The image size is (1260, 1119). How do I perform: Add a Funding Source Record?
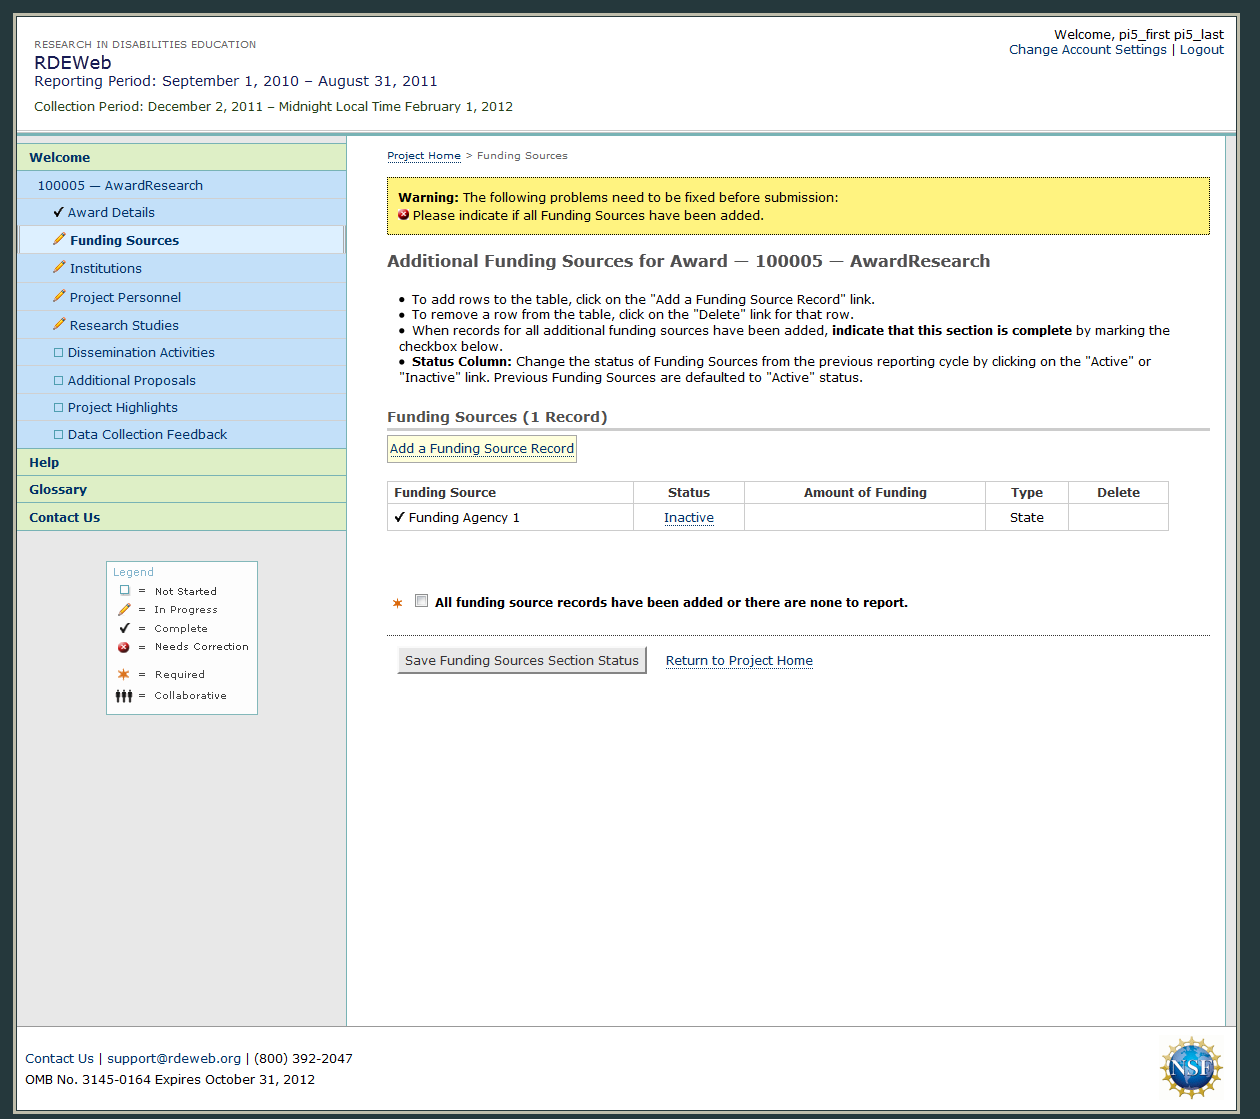pyautogui.click(x=482, y=448)
